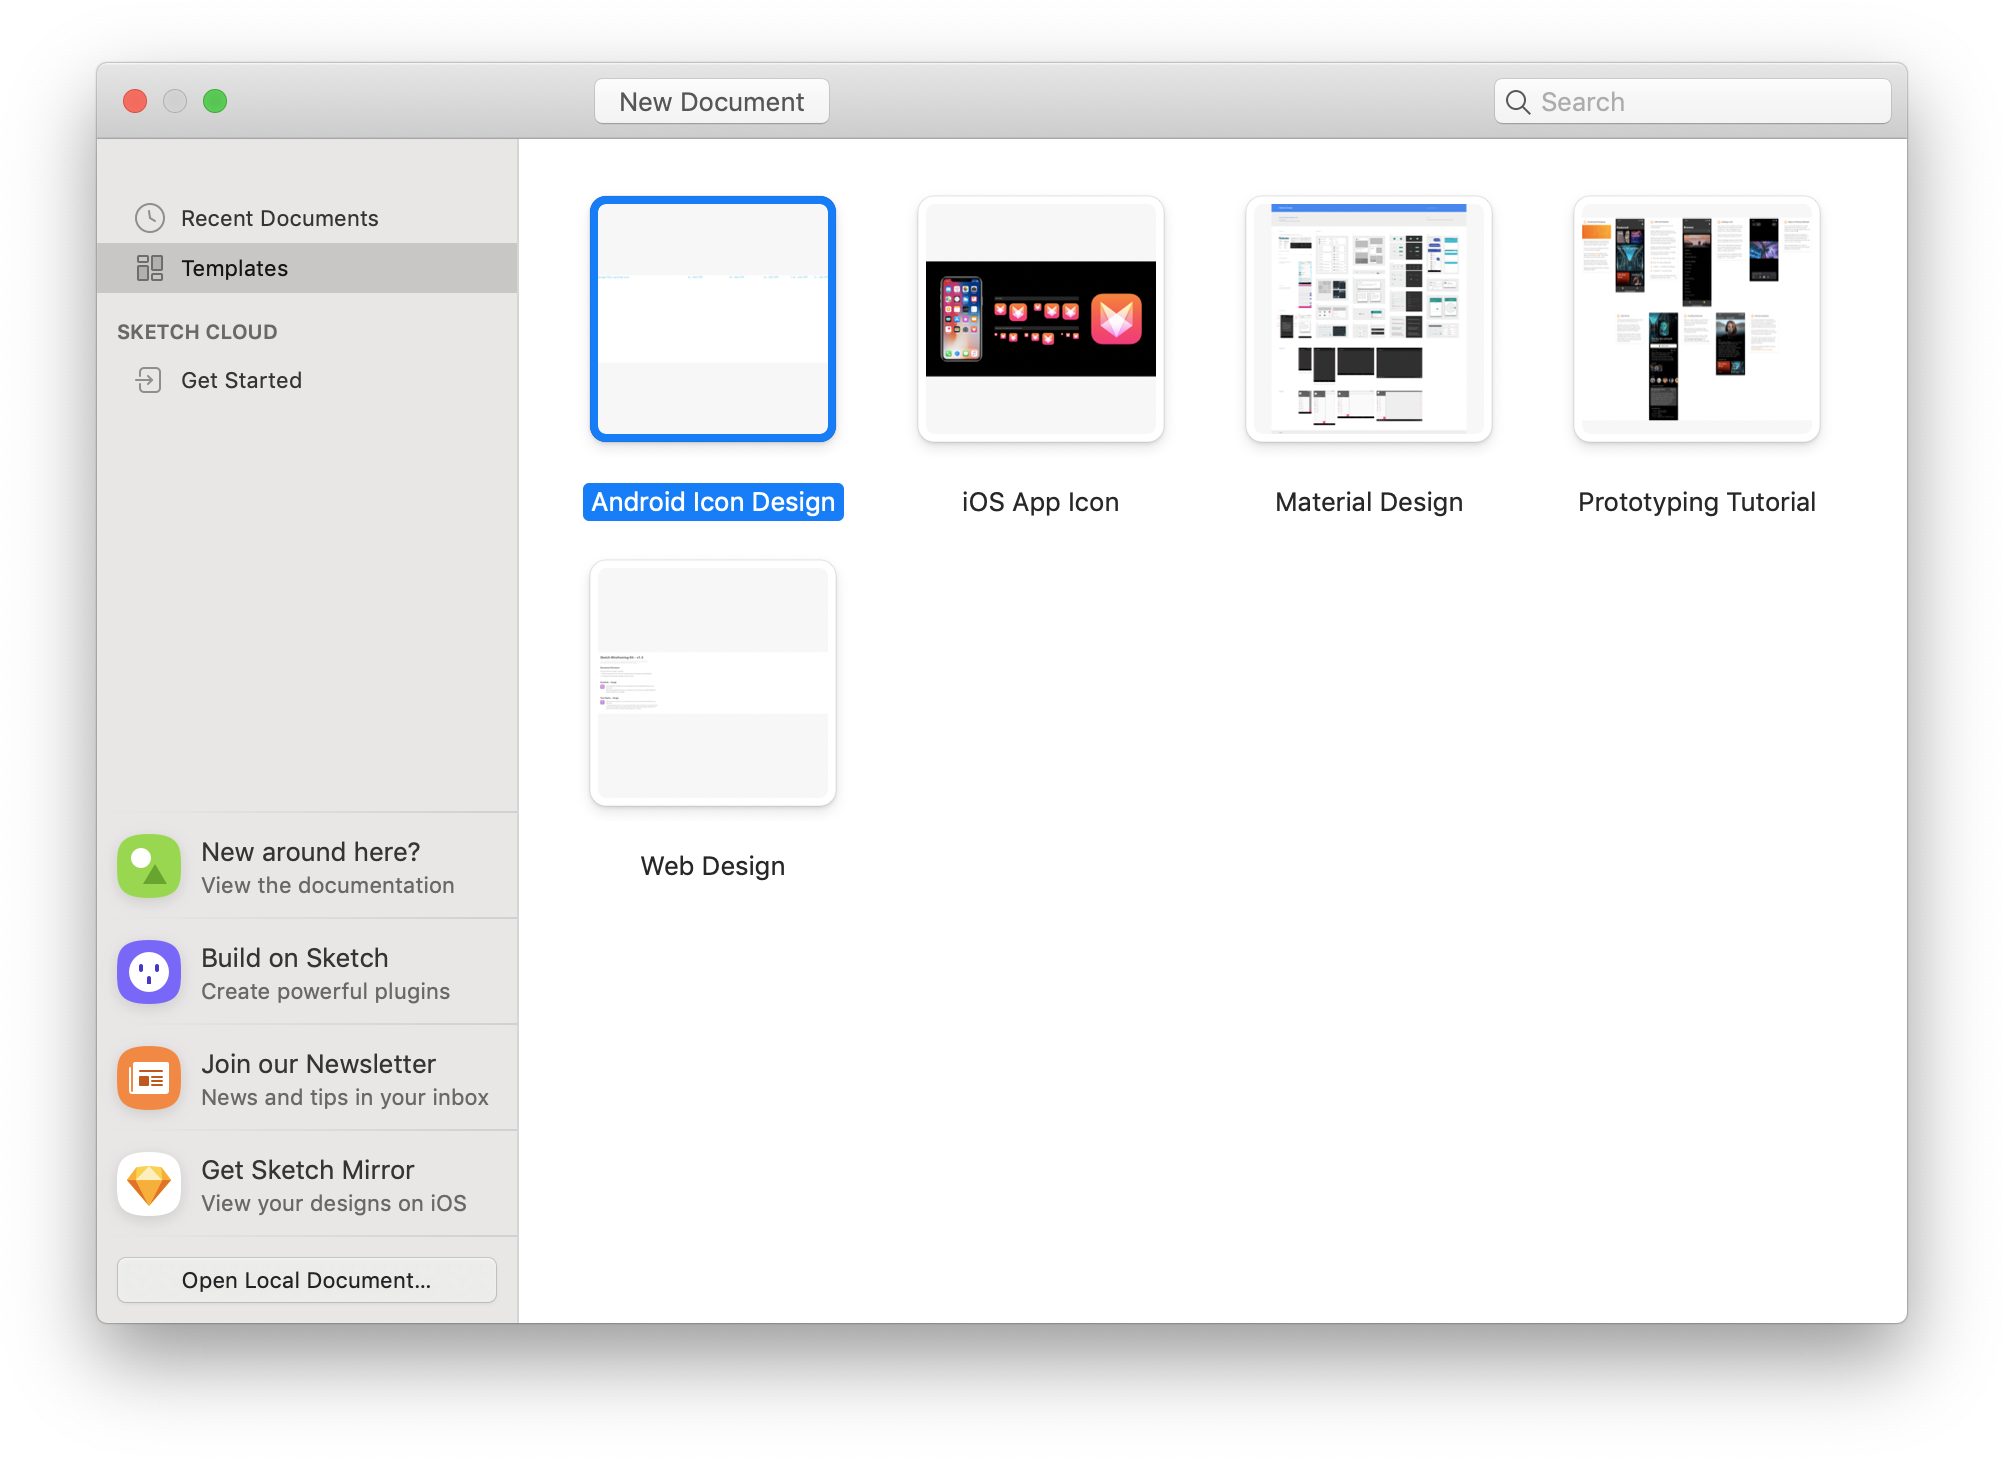Click the 'Web Design' label

[713, 866]
